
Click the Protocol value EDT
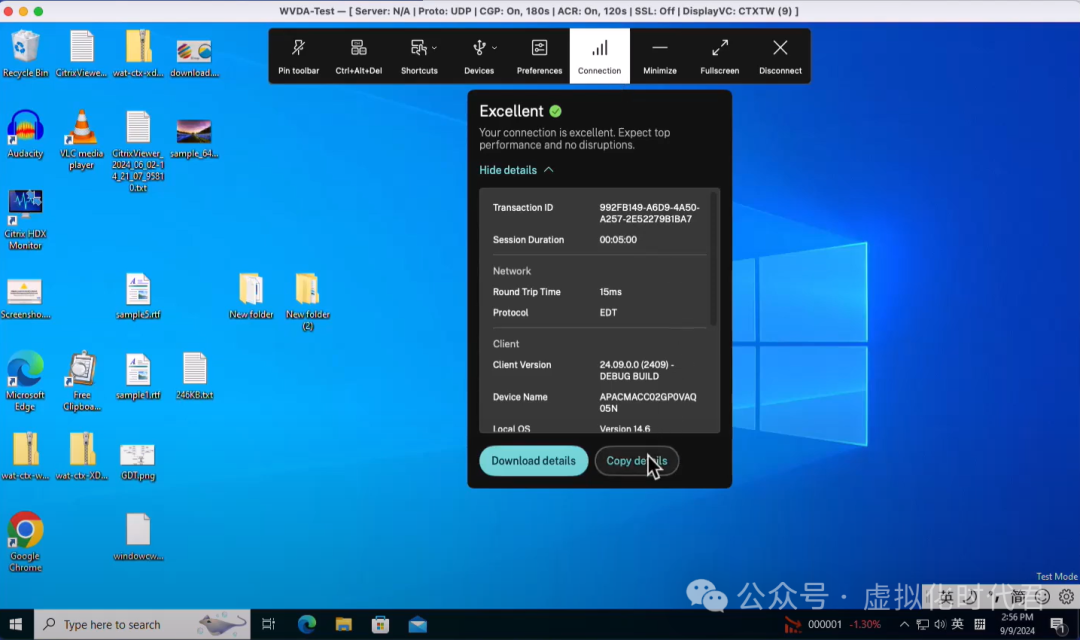coord(608,313)
